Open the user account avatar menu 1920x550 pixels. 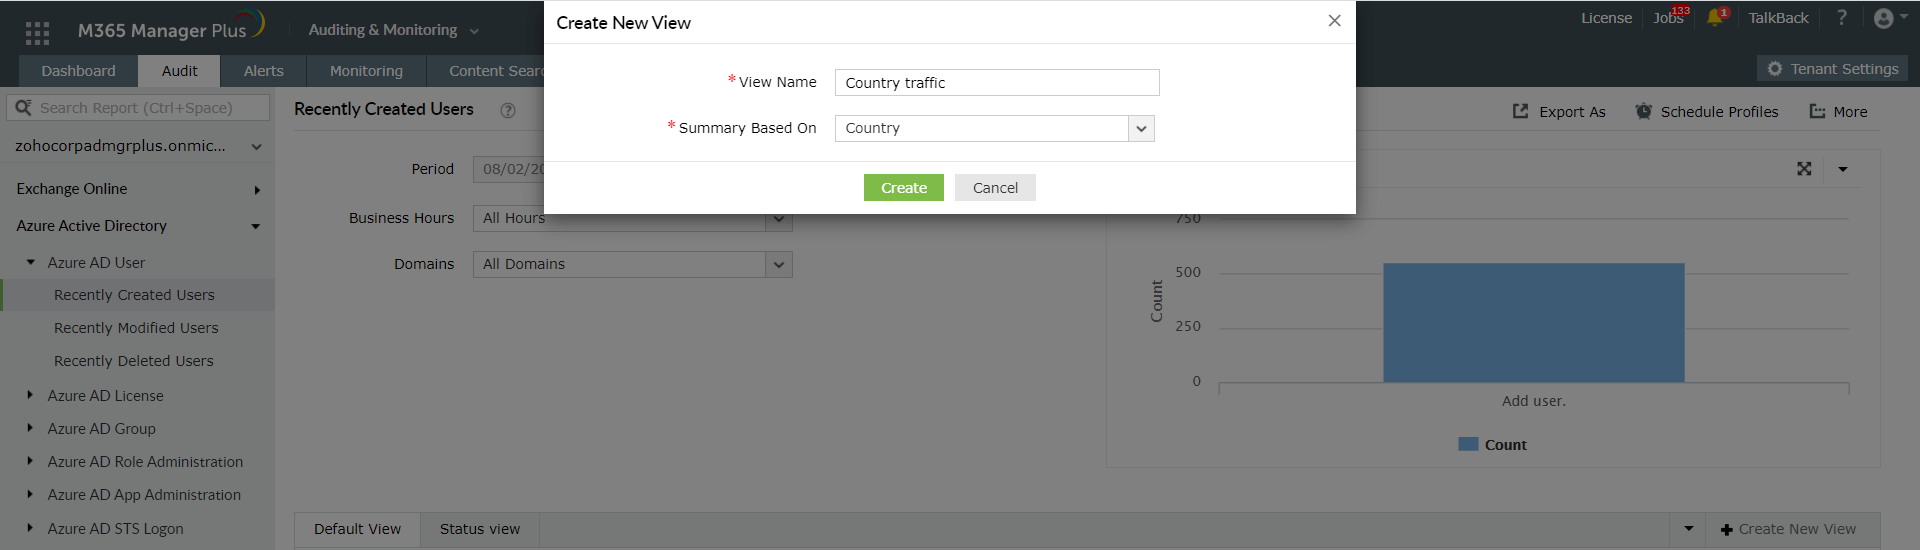(x=1884, y=18)
